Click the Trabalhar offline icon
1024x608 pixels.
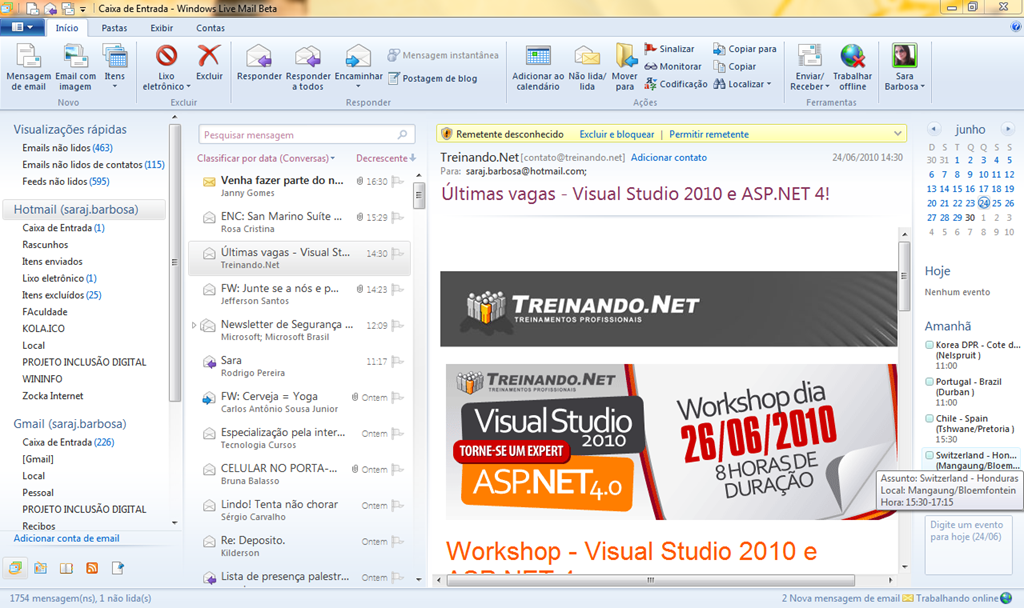(x=852, y=56)
